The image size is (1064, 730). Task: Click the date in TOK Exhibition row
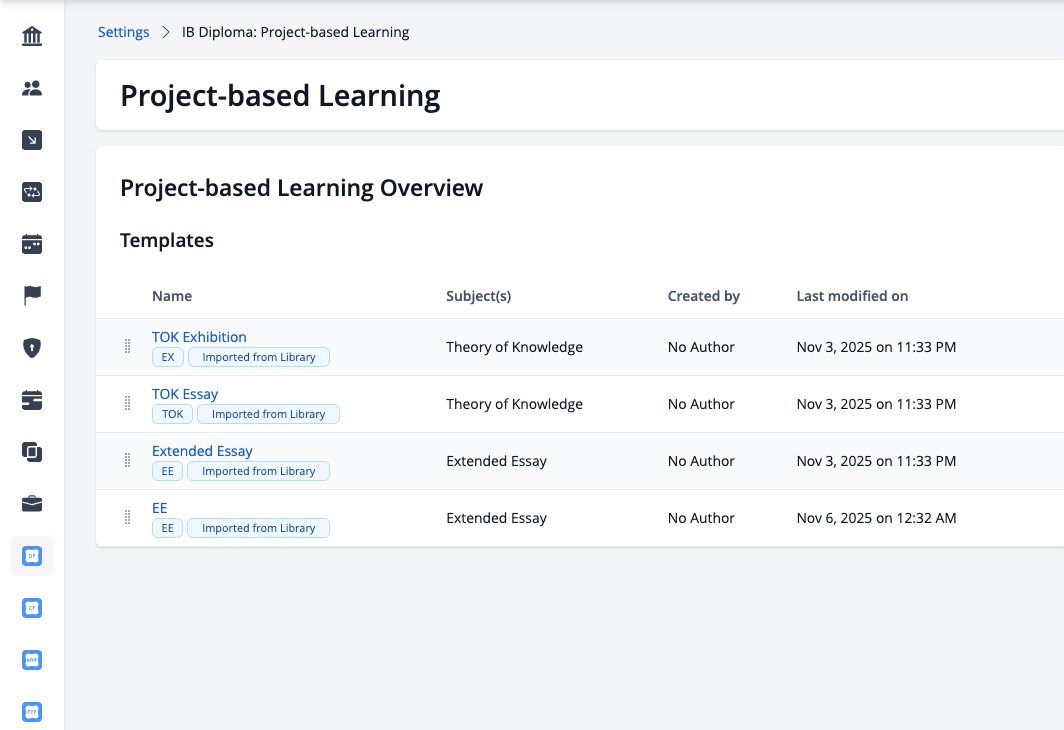point(876,347)
